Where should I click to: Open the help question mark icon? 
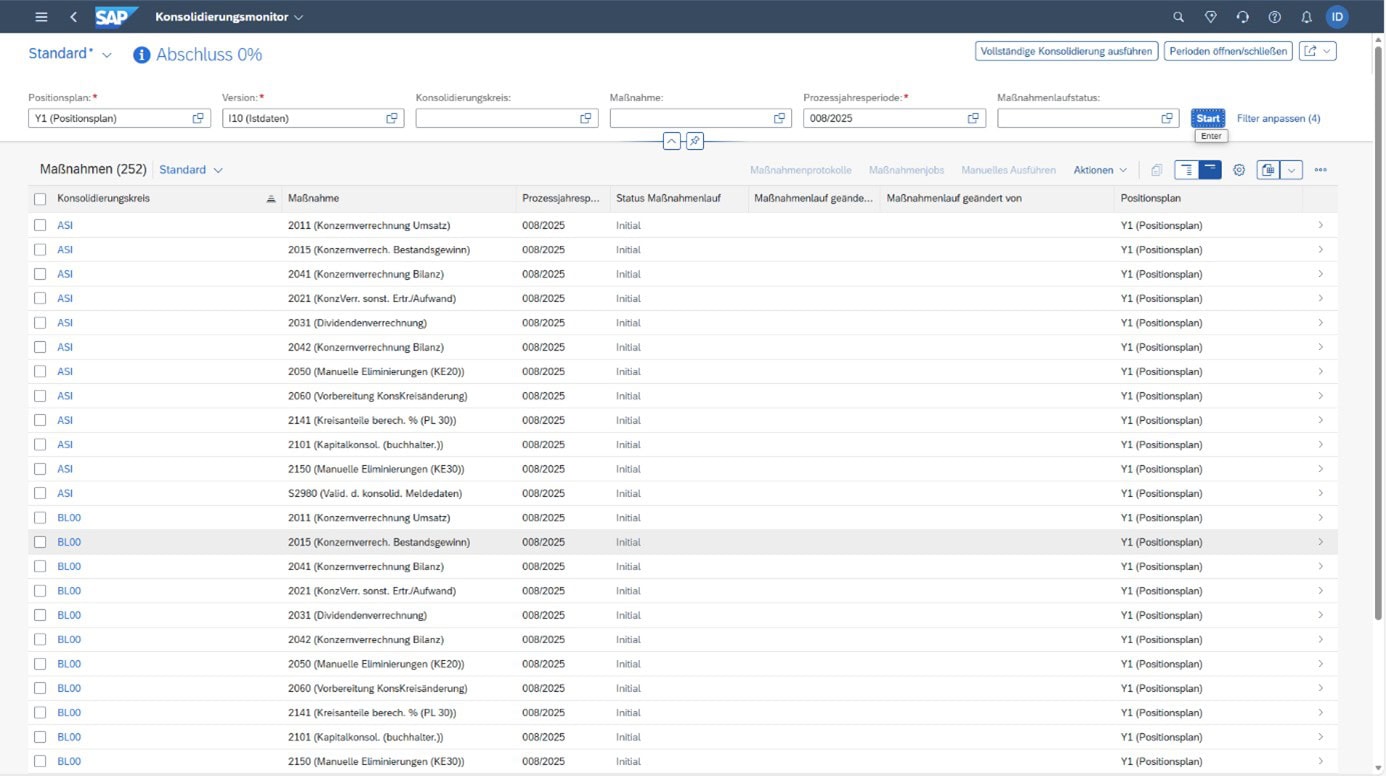1274,17
